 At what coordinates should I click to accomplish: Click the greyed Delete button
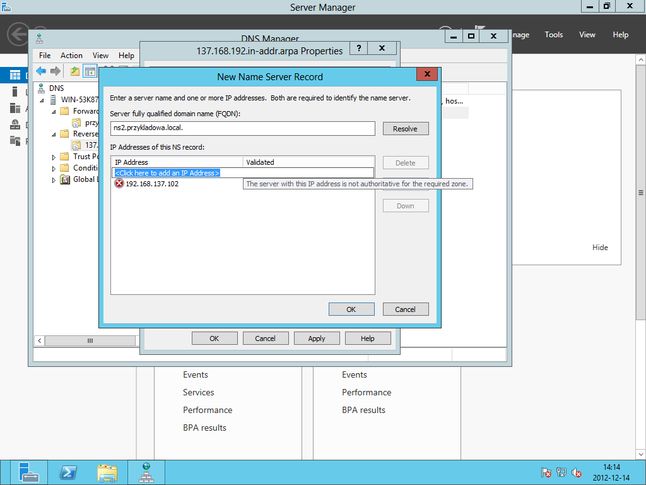coord(405,163)
